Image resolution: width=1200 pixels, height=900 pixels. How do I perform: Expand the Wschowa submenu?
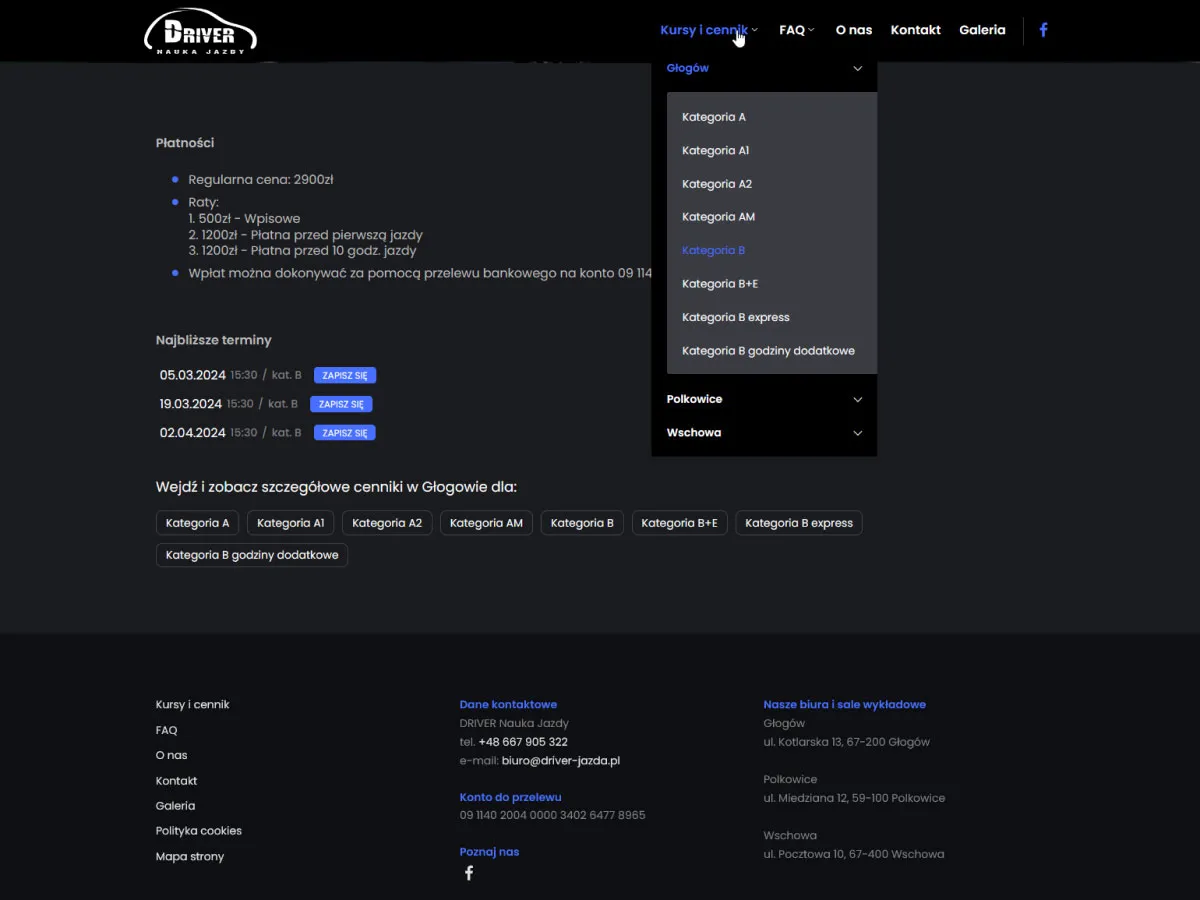(857, 433)
